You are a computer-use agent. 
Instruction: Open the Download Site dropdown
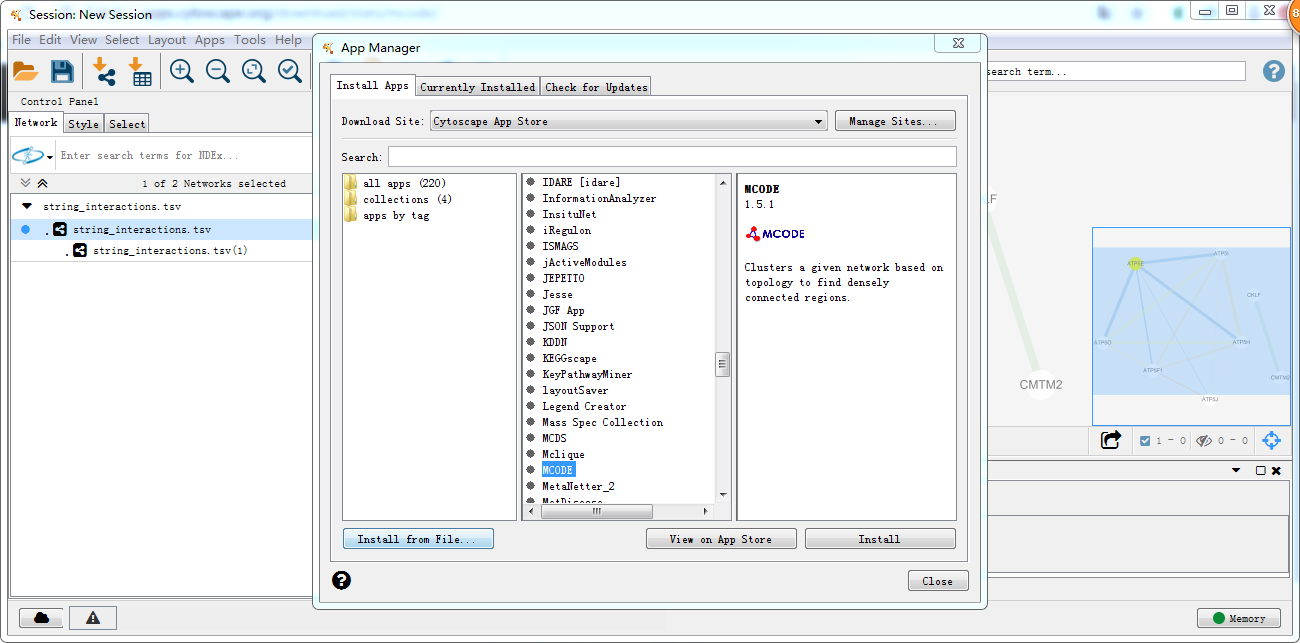click(x=818, y=120)
